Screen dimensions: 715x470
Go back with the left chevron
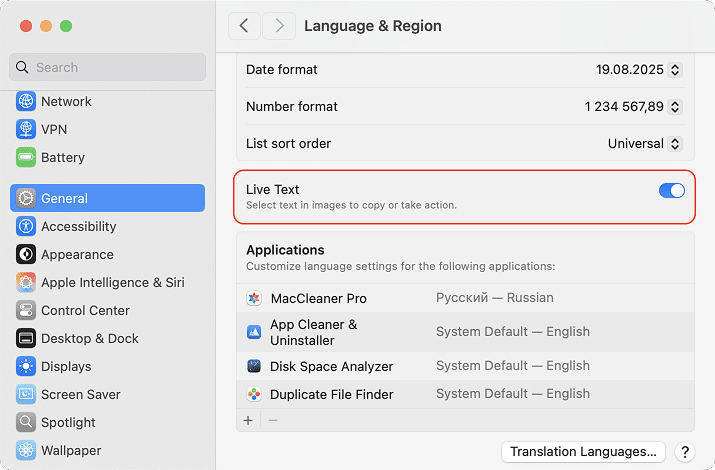[x=244, y=26]
